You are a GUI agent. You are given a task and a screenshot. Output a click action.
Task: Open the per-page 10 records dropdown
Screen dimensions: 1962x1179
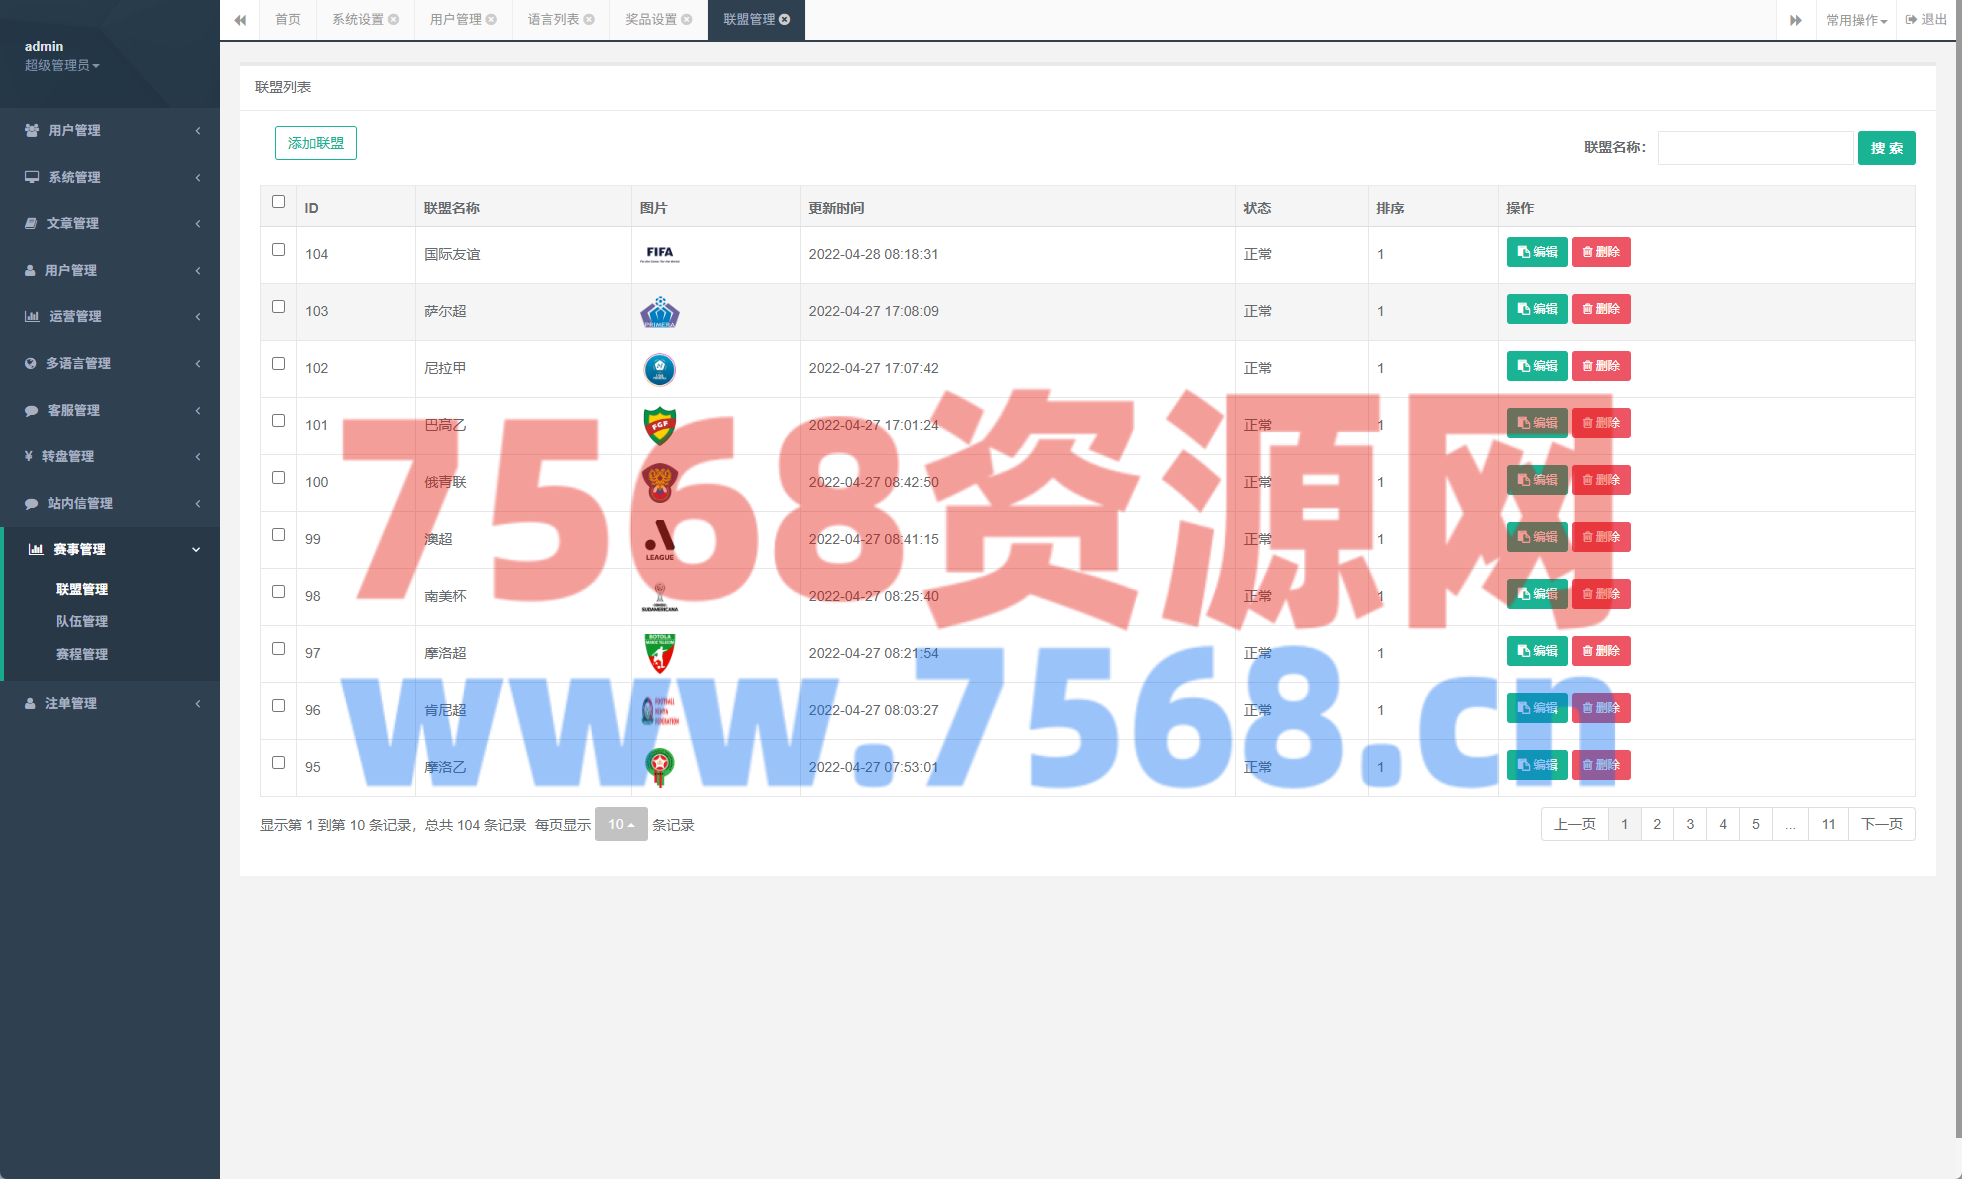point(621,824)
